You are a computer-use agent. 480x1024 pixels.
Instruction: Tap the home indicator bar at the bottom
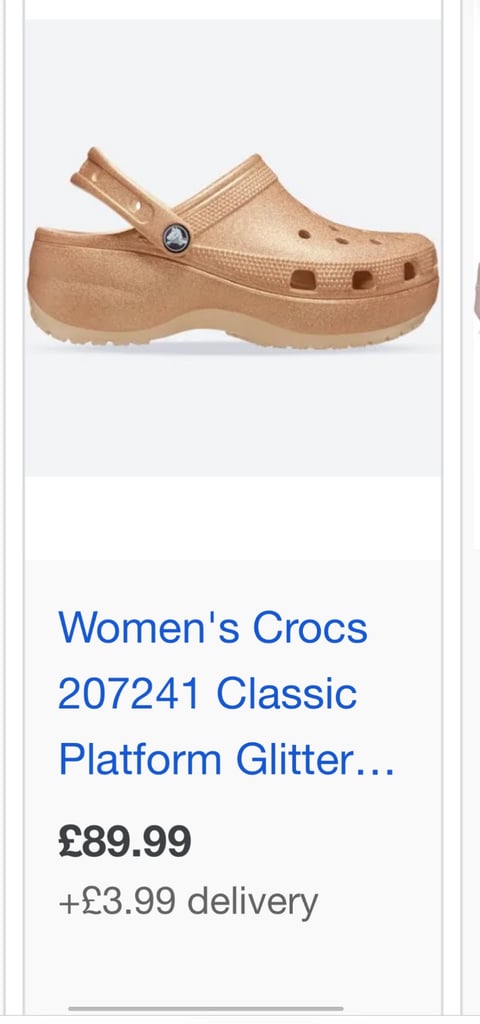(x=206, y=1009)
